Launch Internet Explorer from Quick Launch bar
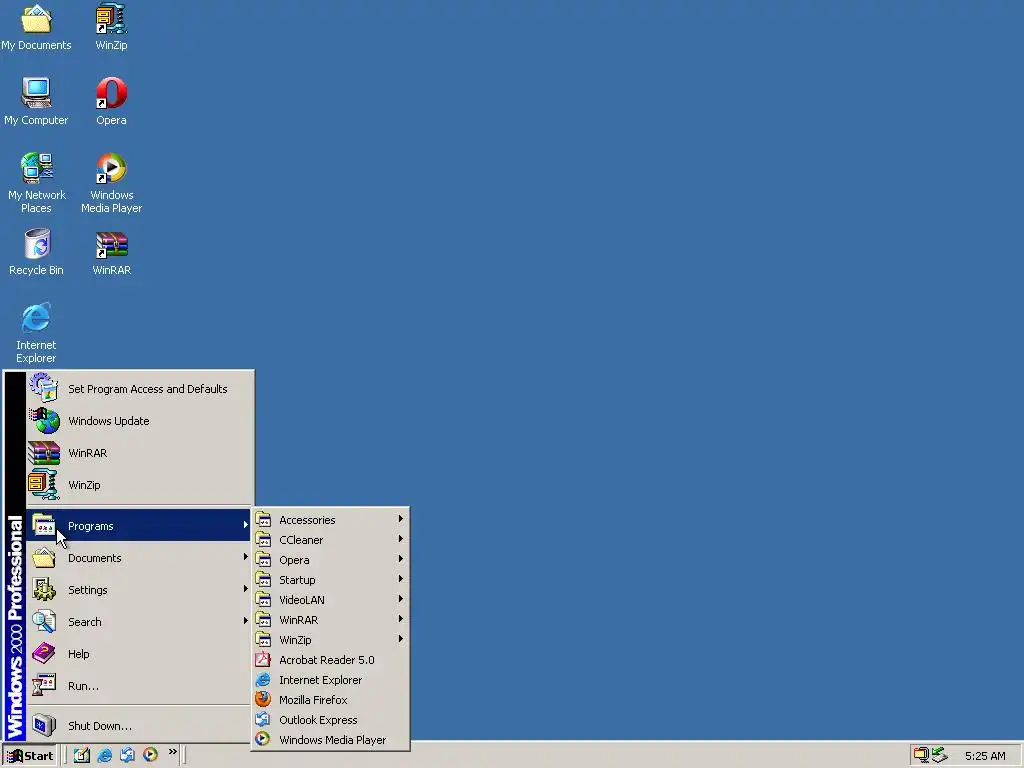1024x768 pixels. point(104,755)
